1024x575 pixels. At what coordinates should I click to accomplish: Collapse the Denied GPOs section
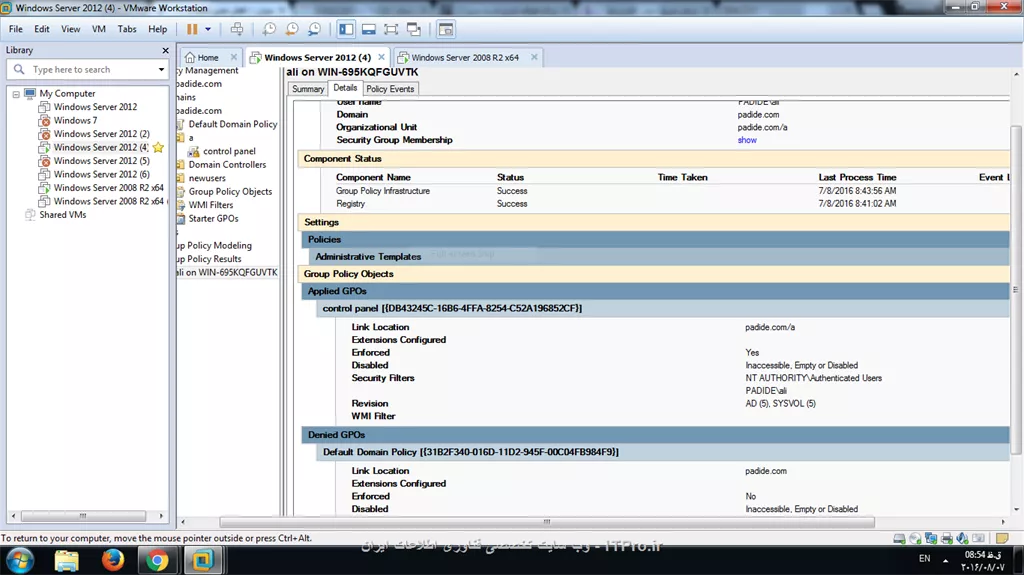coord(656,435)
